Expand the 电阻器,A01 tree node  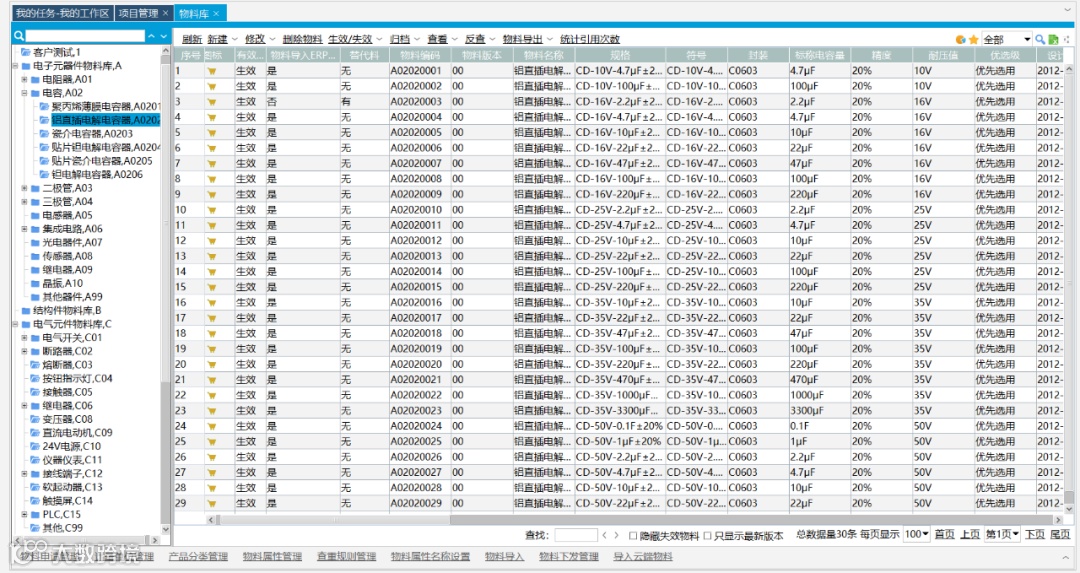(25, 80)
